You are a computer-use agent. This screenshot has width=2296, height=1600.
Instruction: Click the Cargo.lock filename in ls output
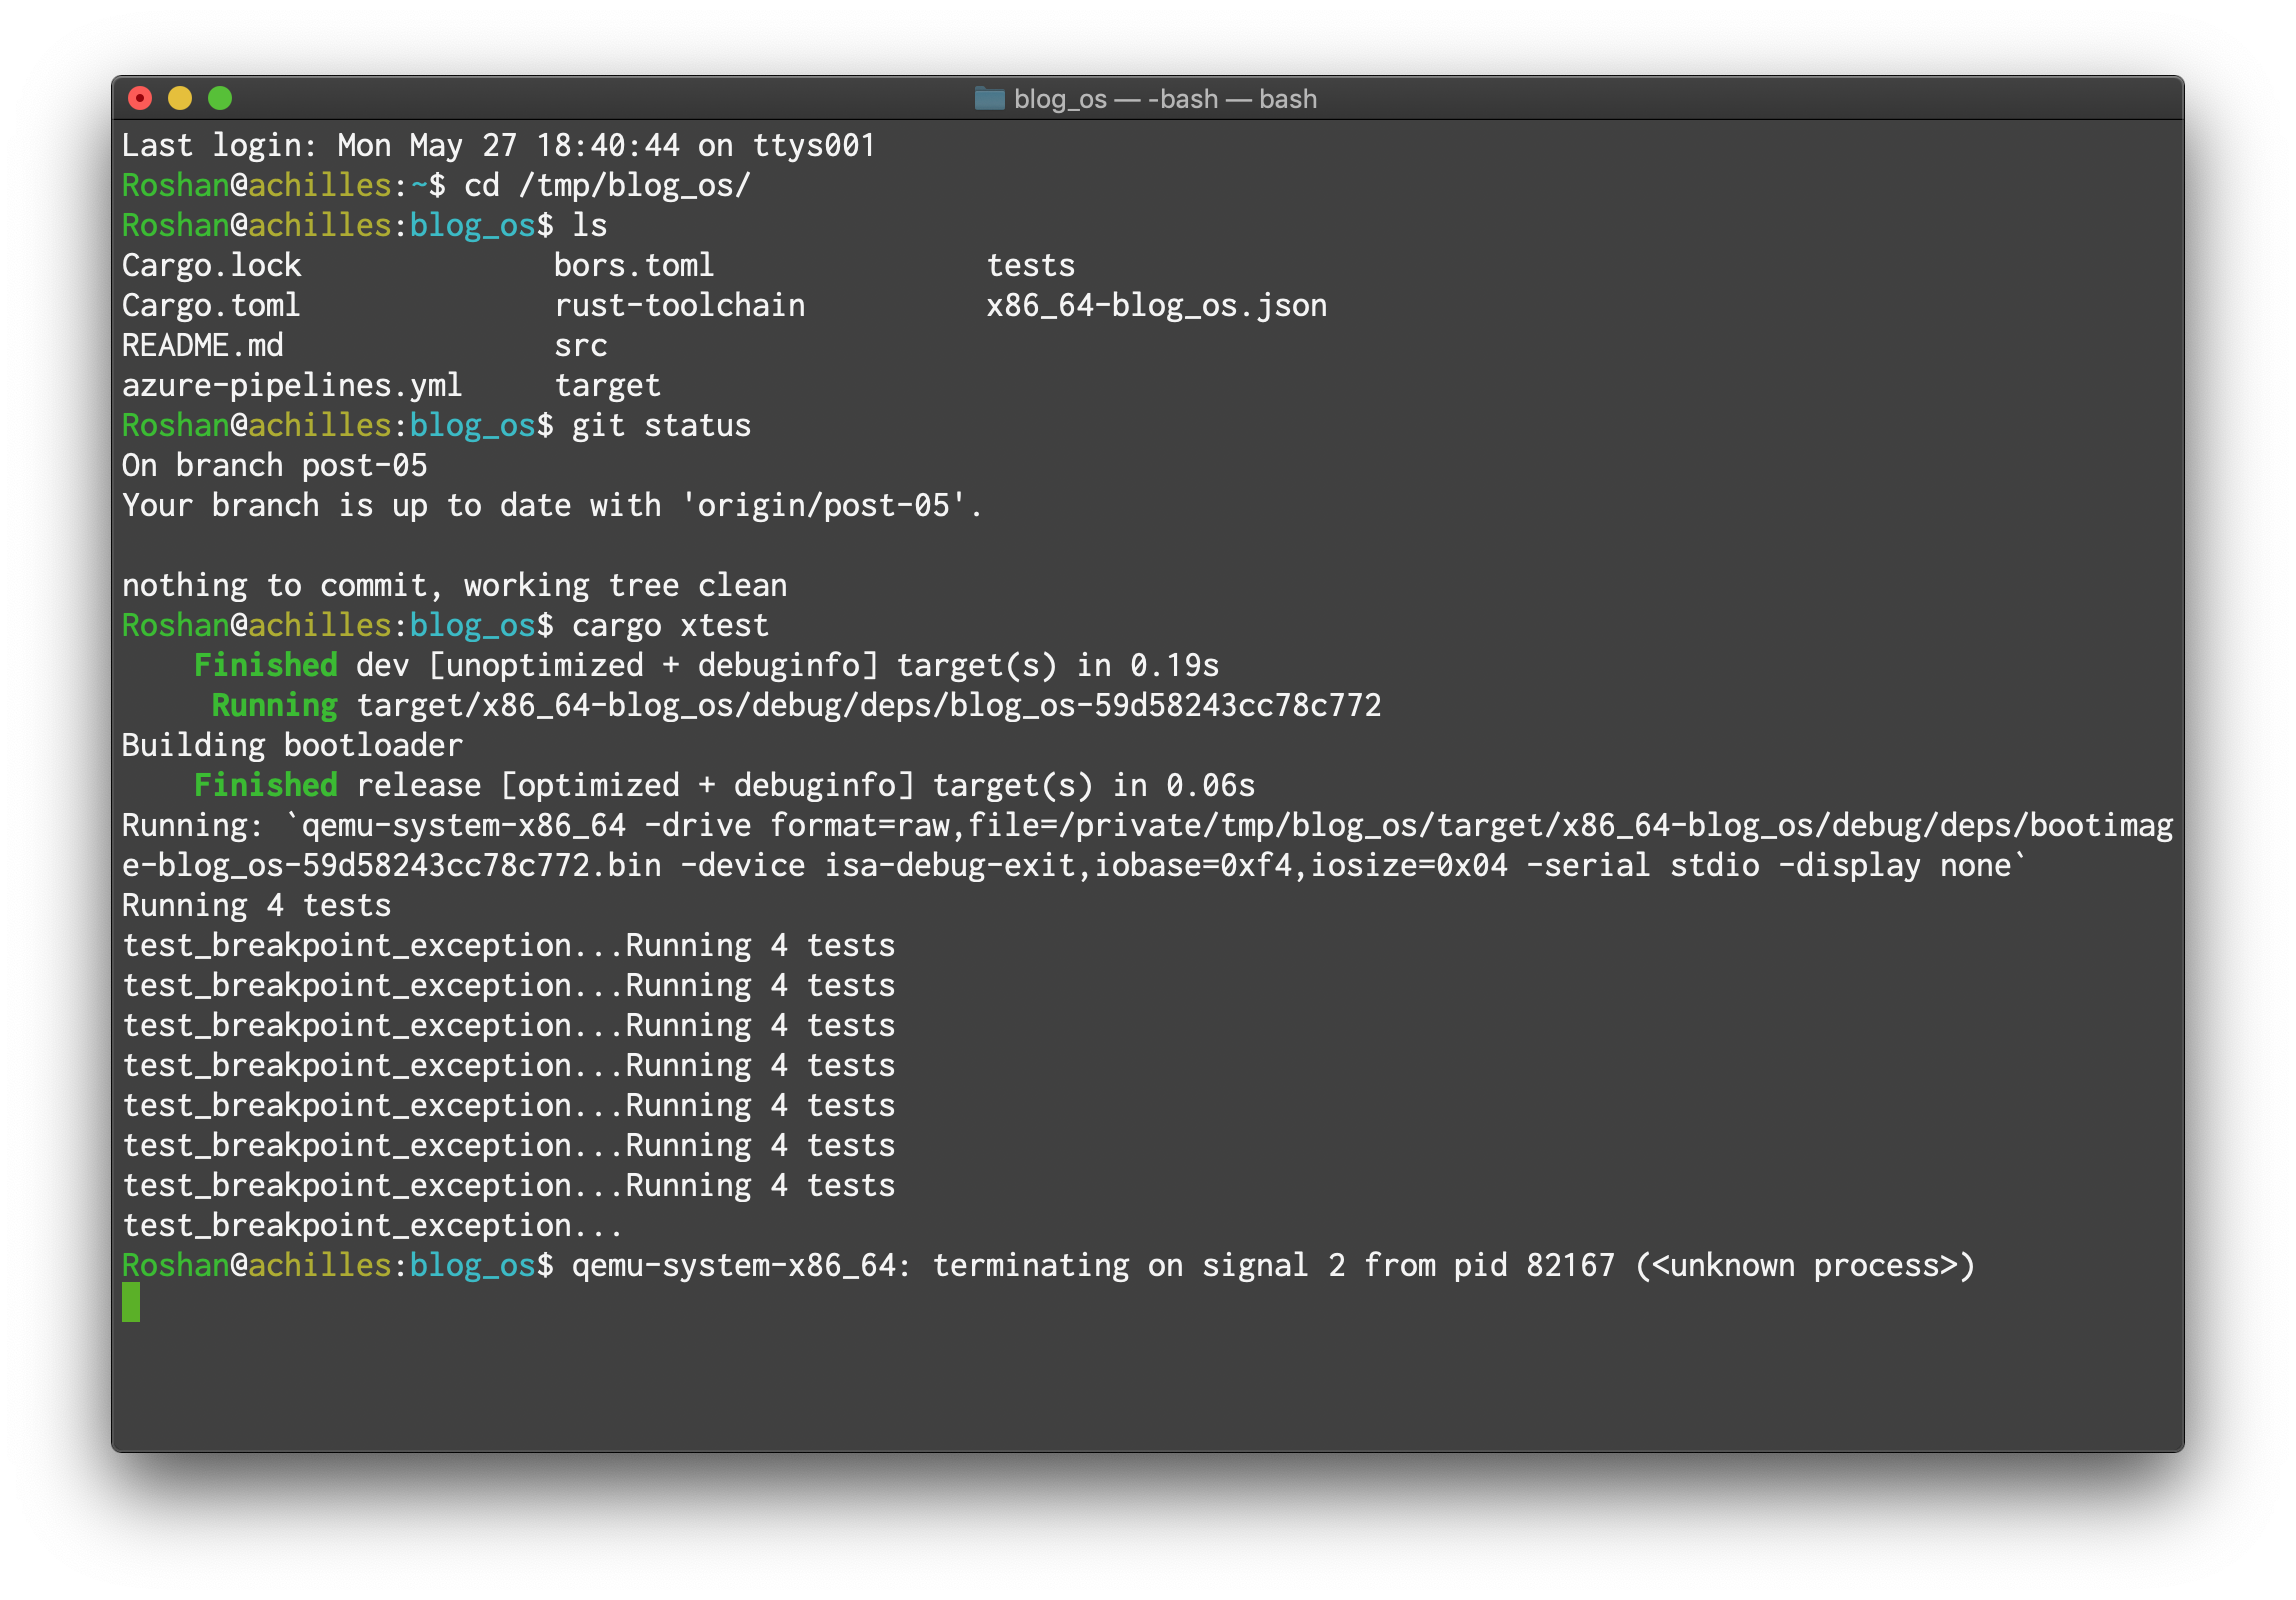[x=211, y=265]
